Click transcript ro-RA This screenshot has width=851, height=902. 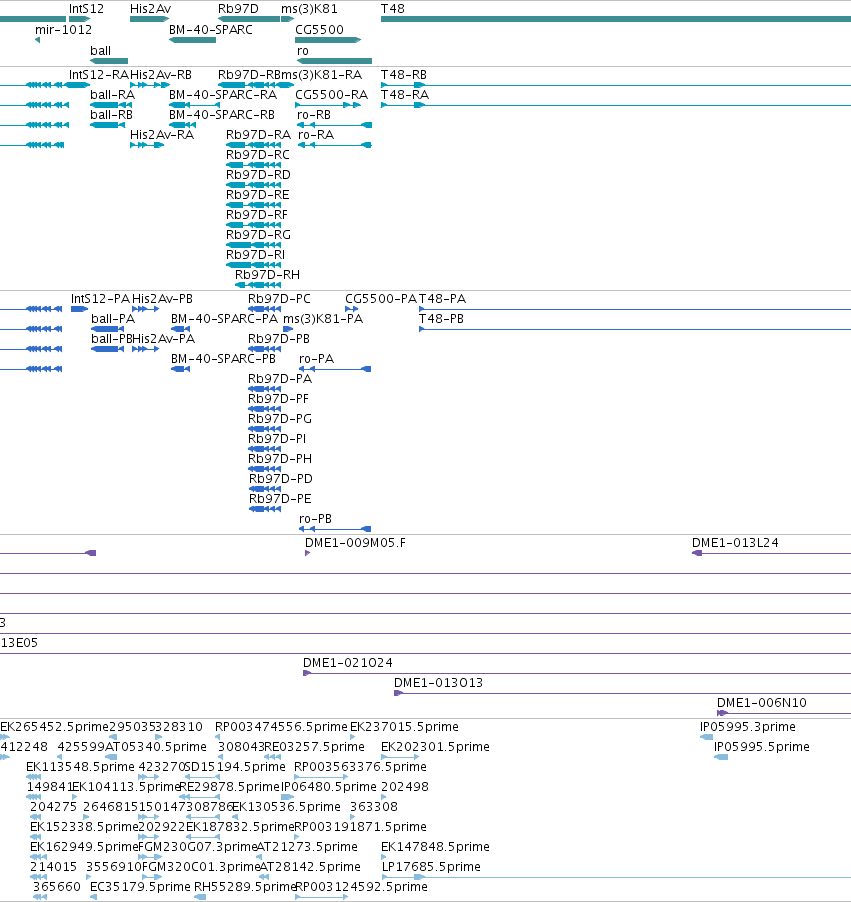[316, 135]
